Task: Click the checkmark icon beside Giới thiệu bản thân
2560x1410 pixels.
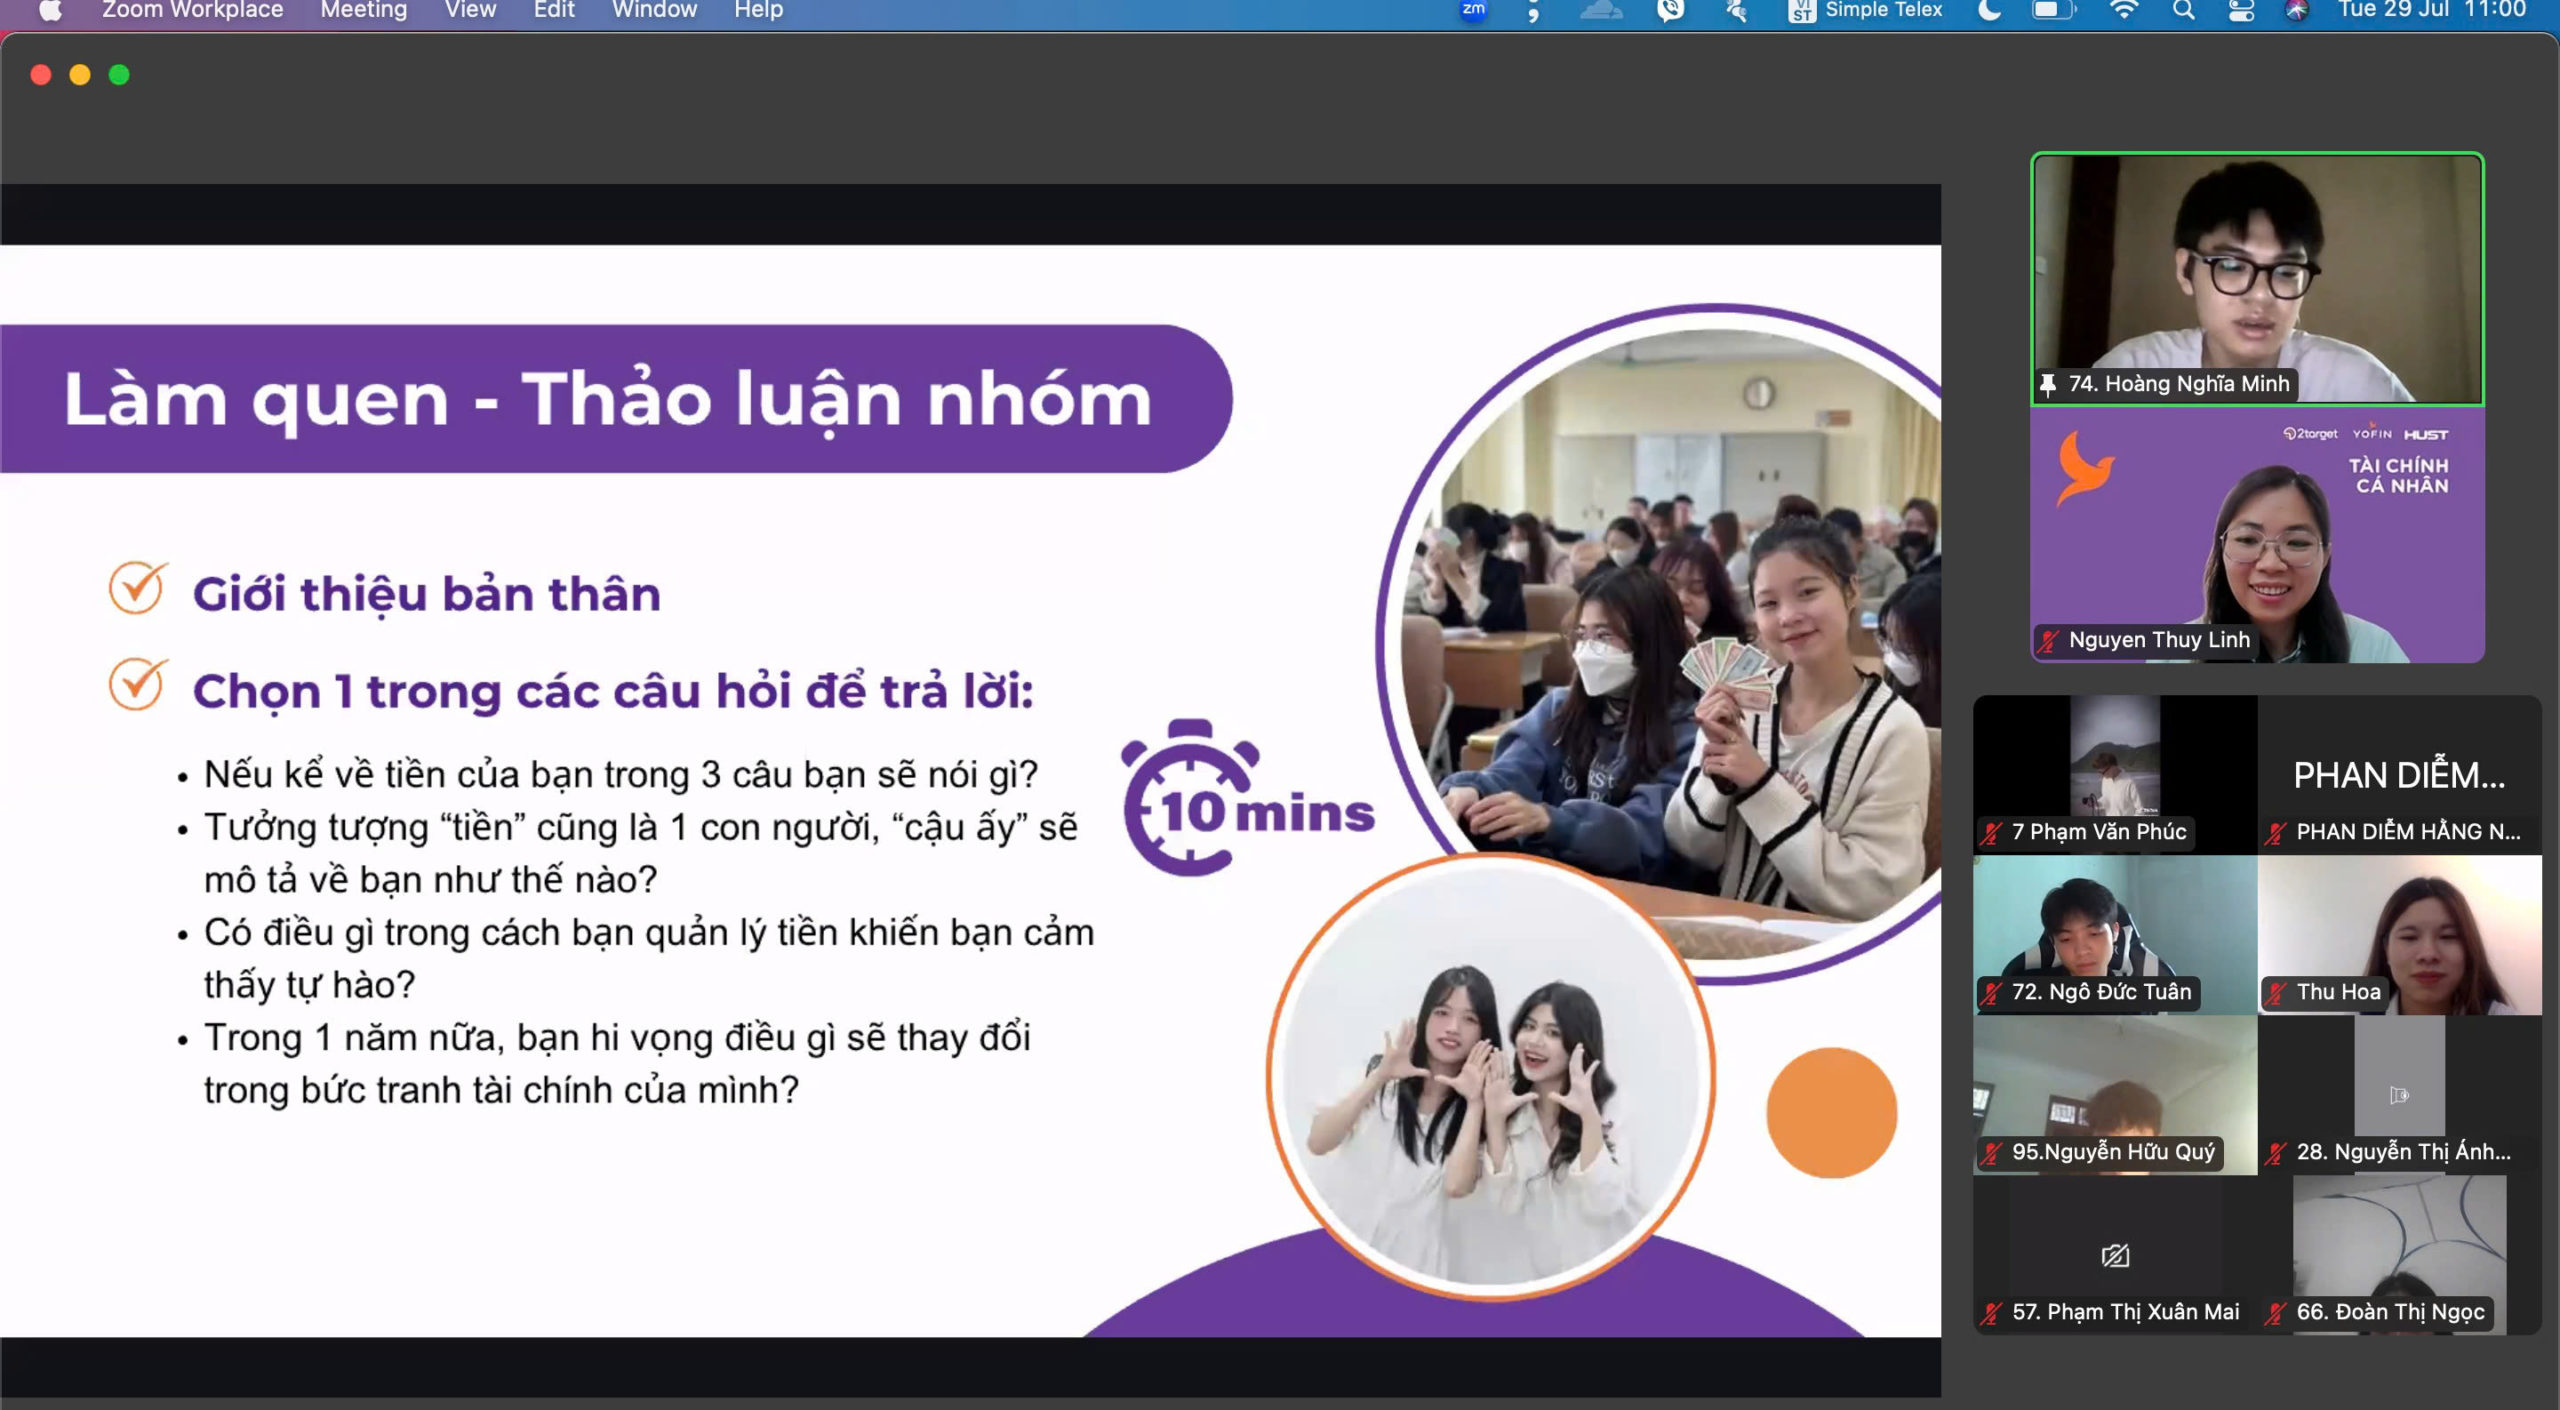Action: pos(138,588)
